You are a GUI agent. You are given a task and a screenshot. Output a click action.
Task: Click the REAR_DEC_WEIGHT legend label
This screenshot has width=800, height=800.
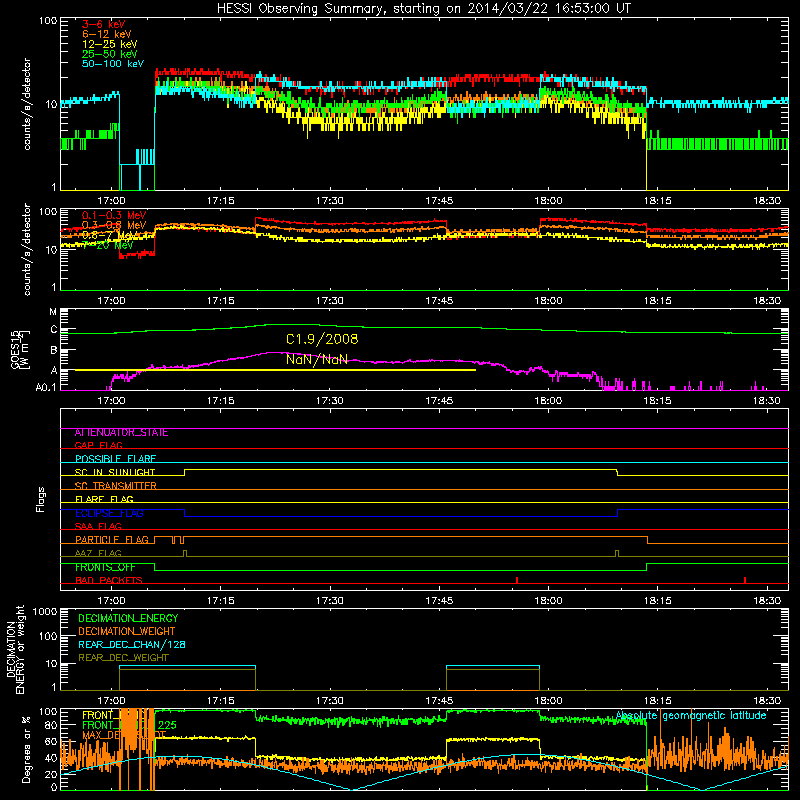point(123,658)
